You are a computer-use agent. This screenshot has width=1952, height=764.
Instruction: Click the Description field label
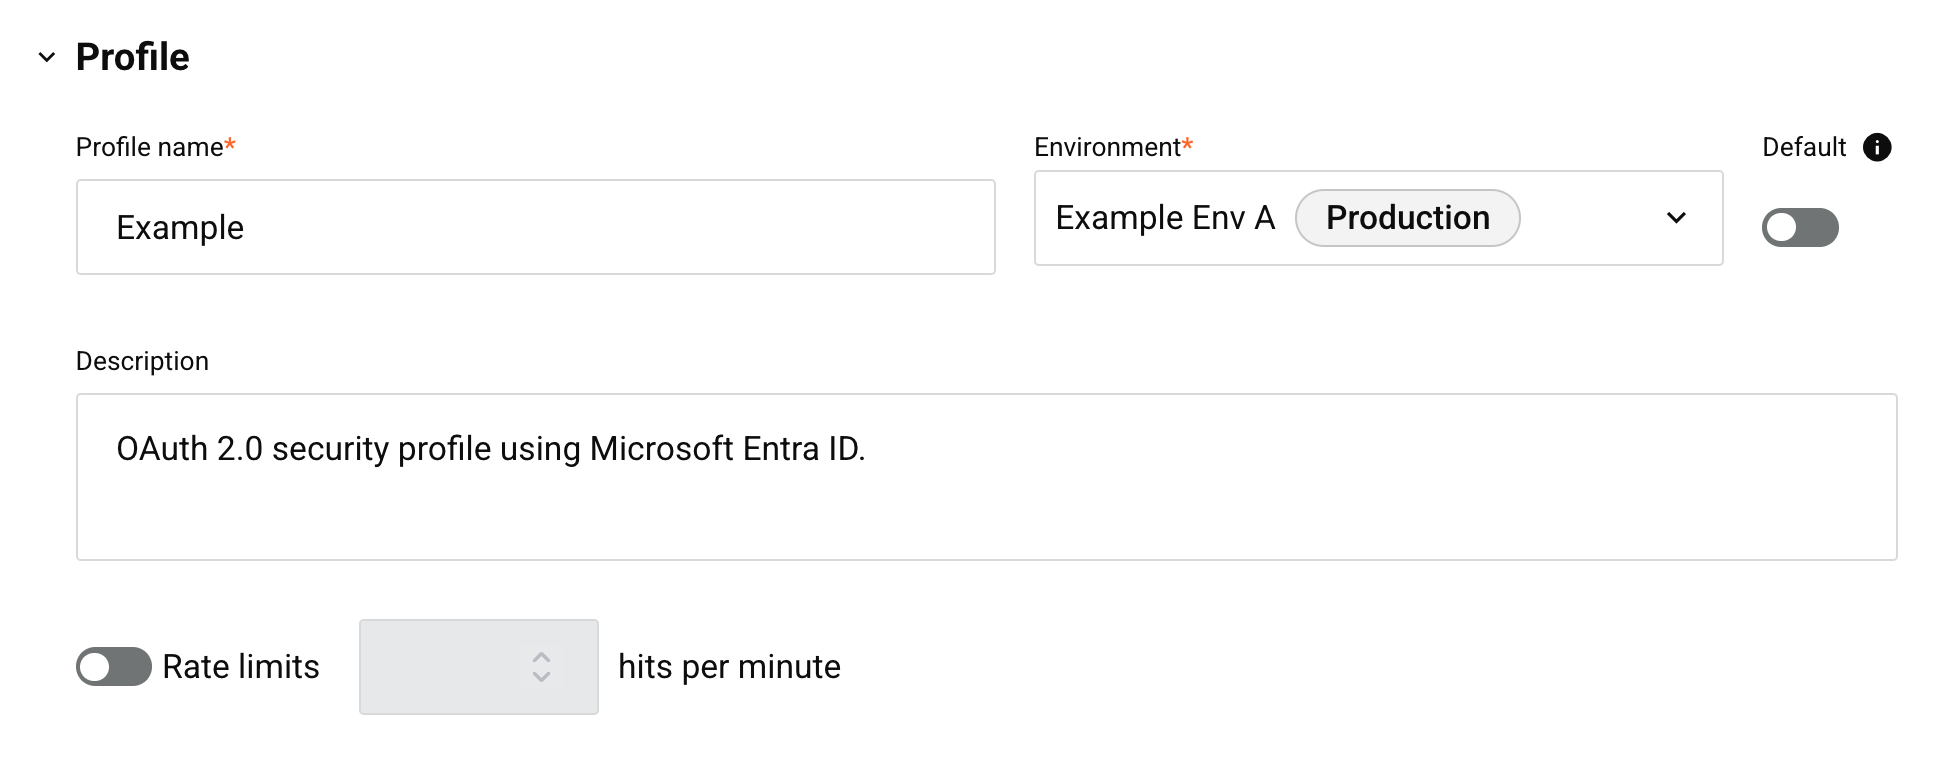tap(142, 361)
